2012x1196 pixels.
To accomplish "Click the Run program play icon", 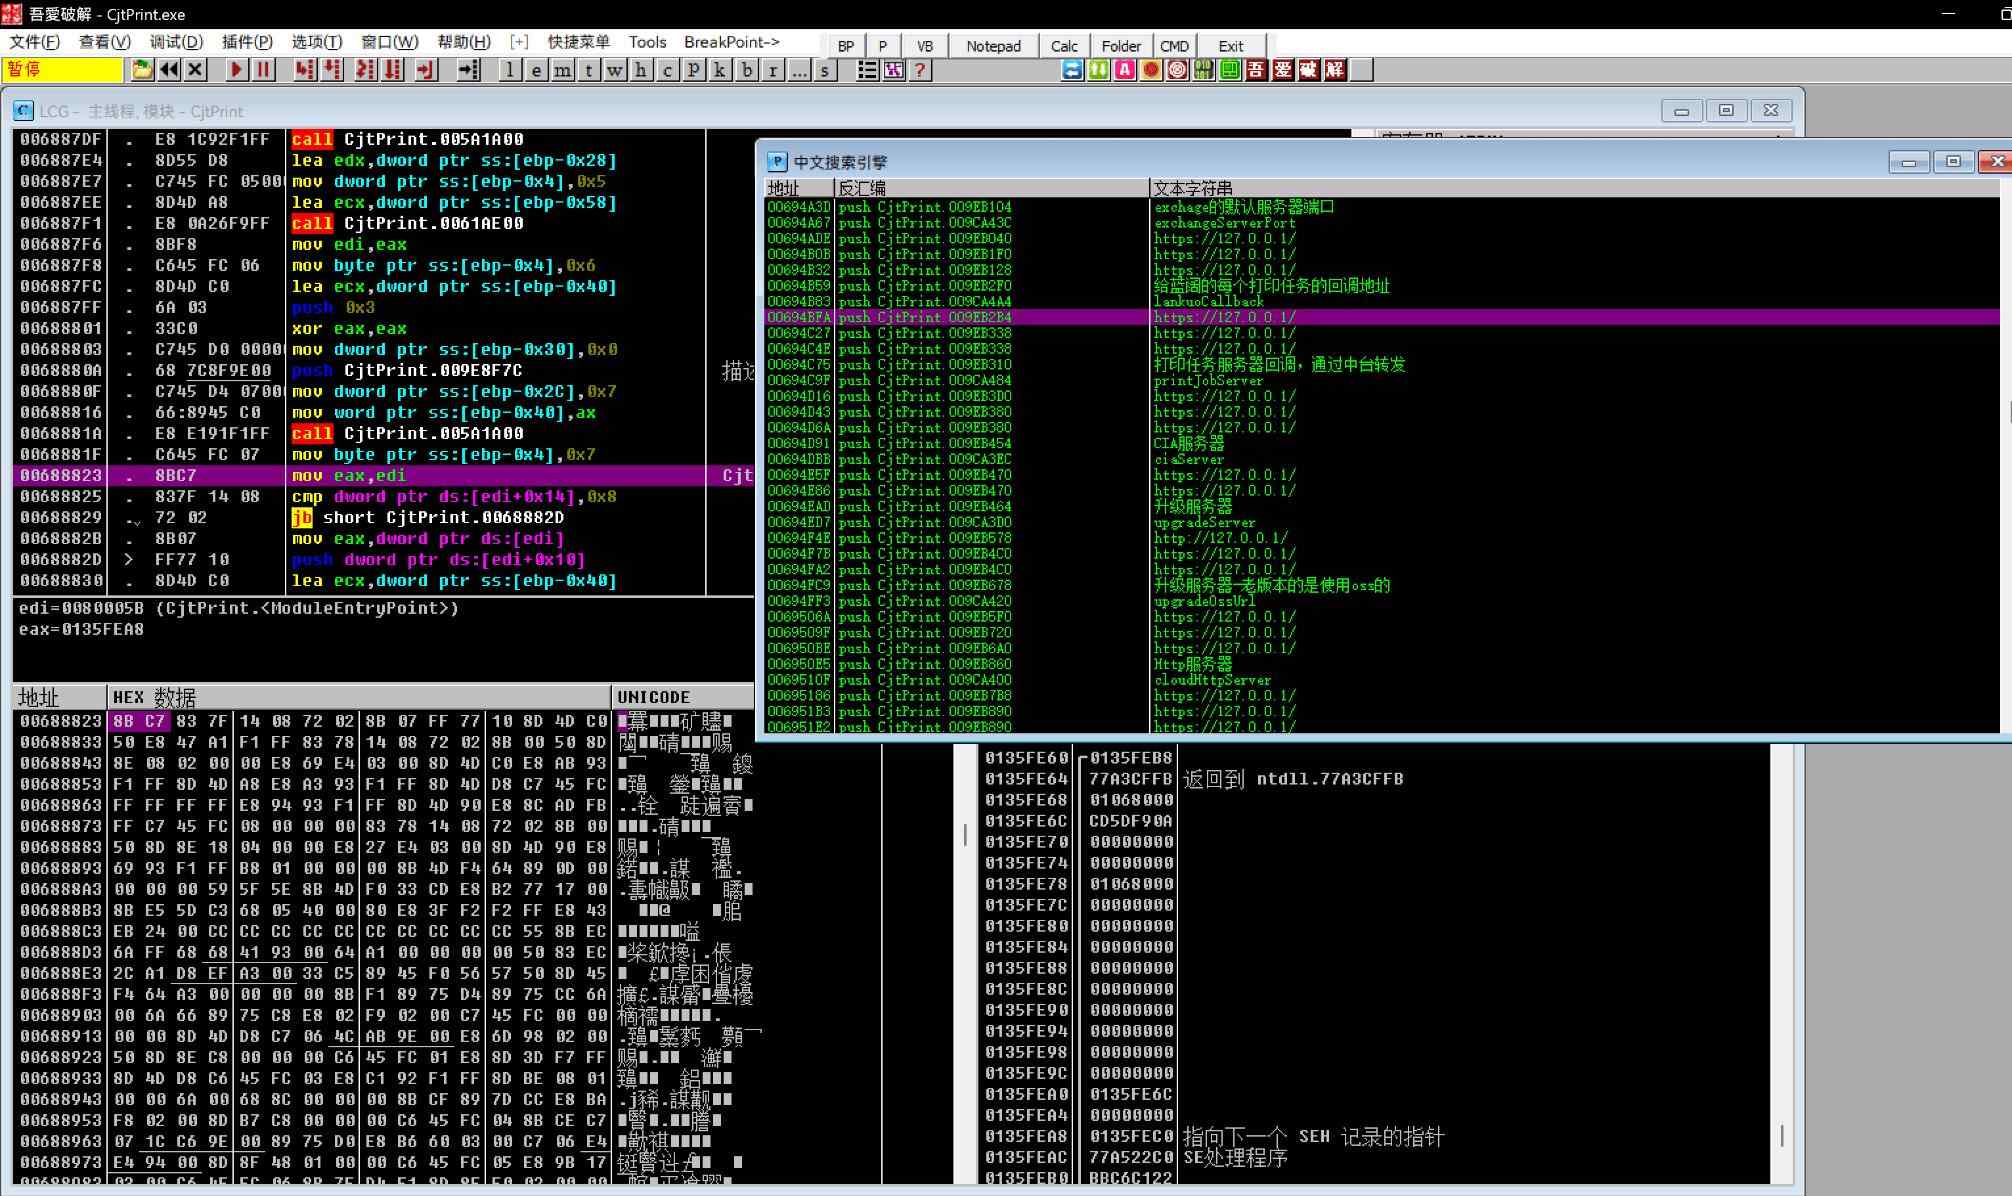I will 237,70.
